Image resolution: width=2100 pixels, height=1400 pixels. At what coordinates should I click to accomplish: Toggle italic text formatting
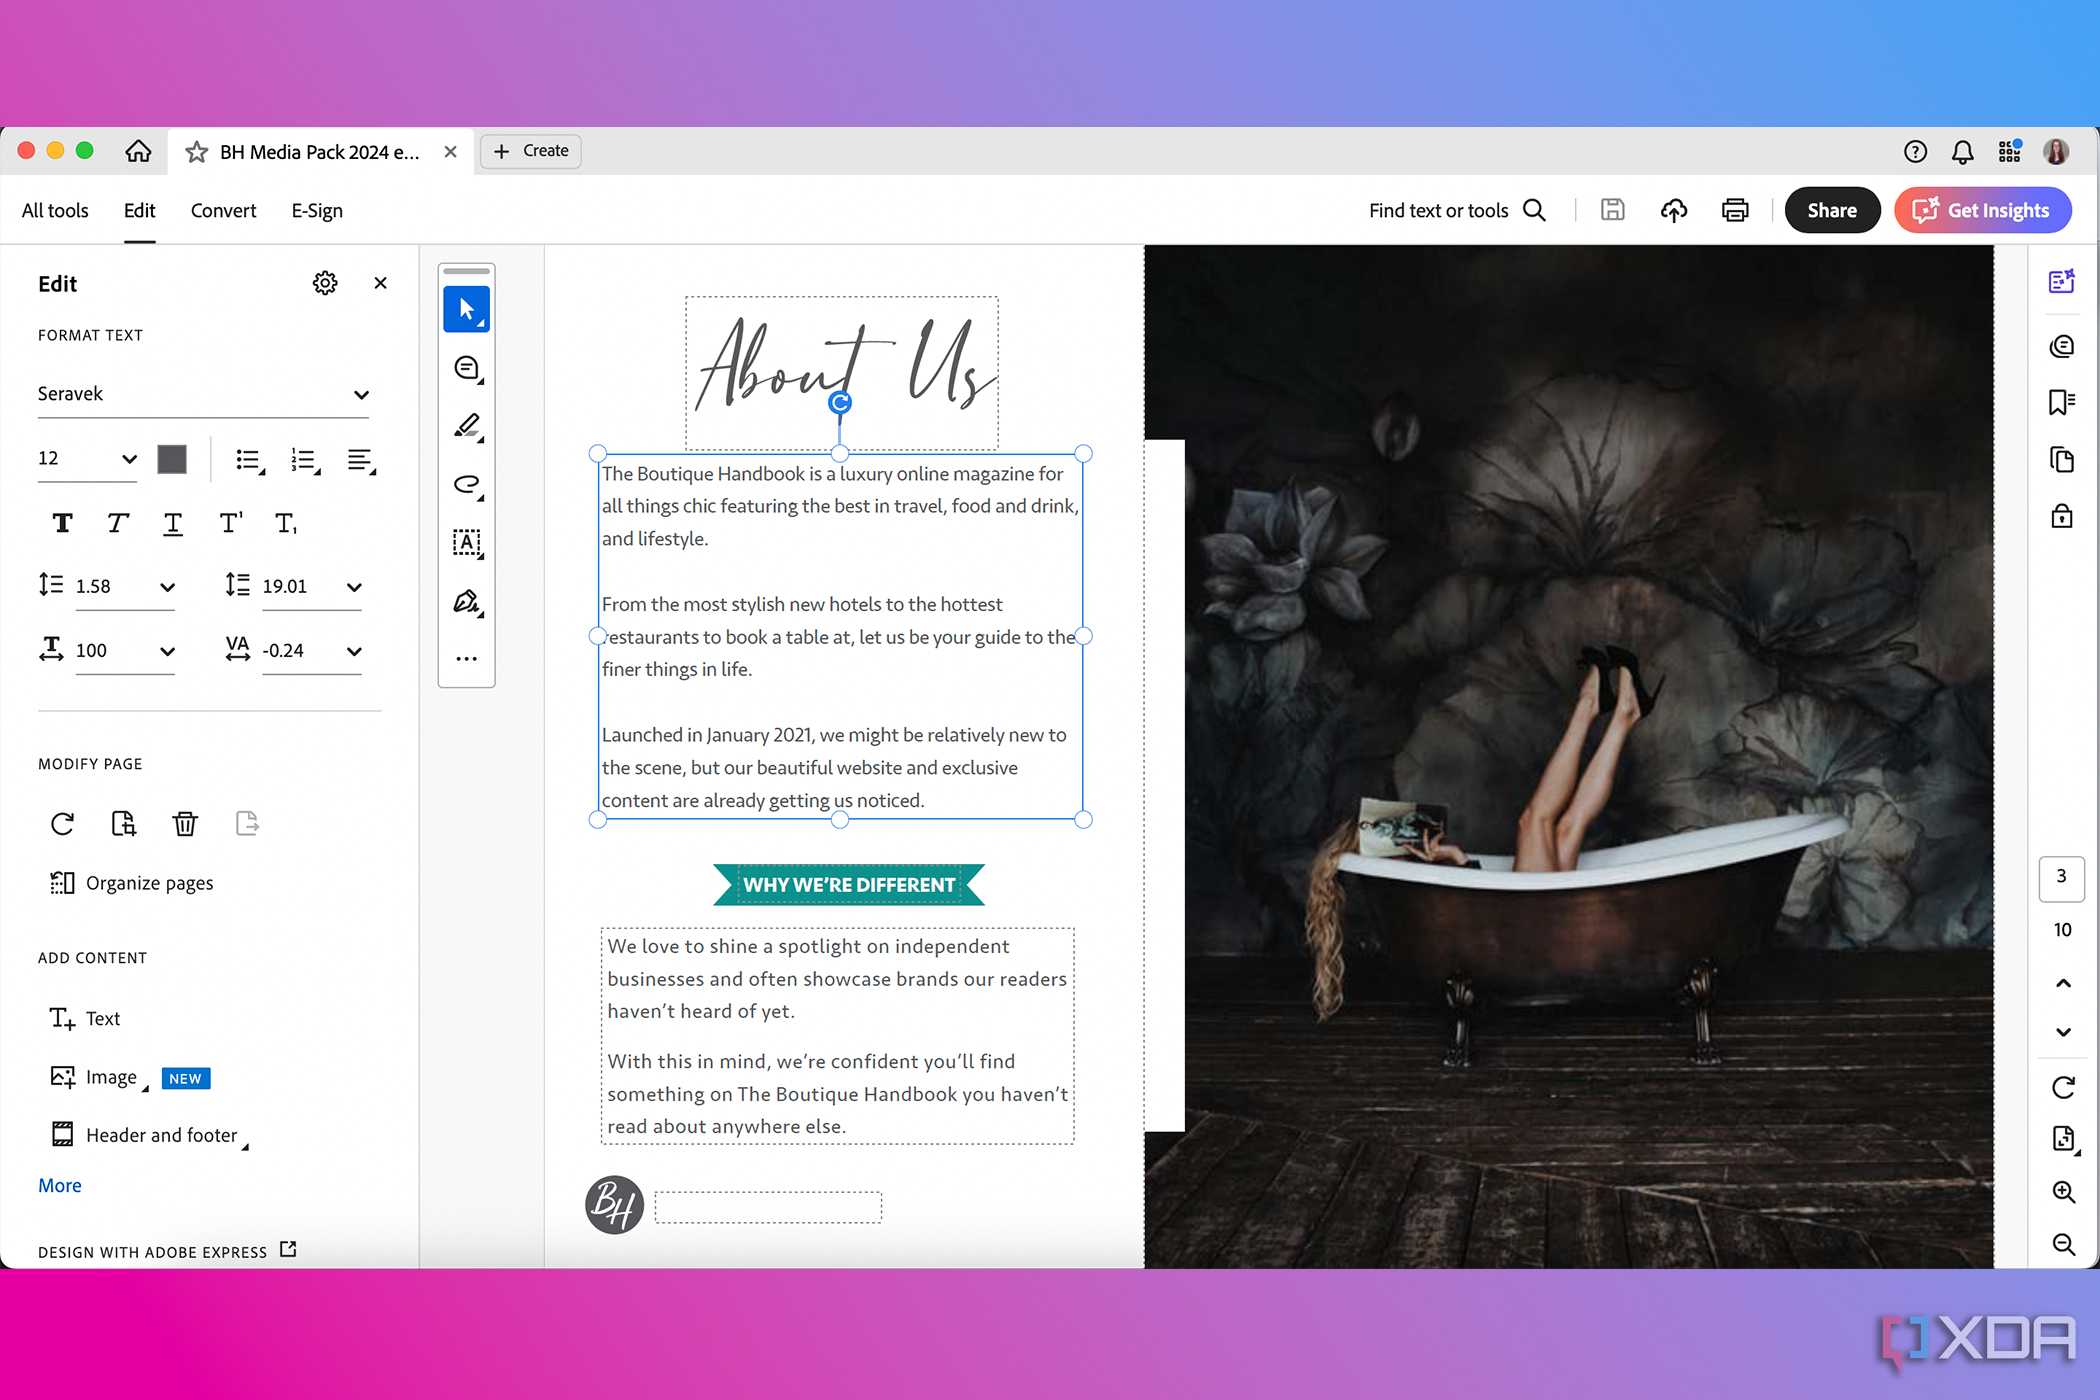point(117,523)
